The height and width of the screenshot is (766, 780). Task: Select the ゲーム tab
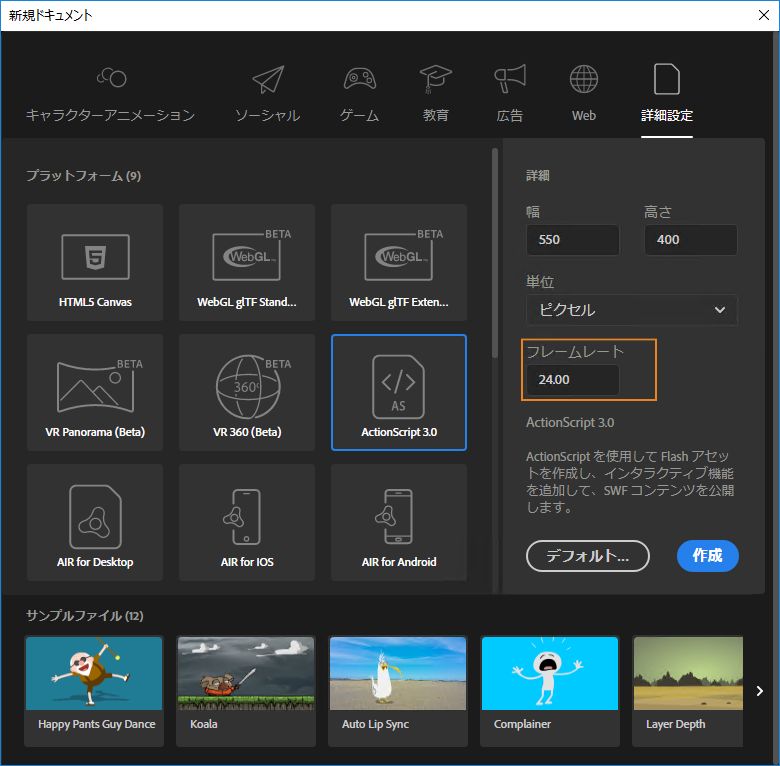coord(359,95)
